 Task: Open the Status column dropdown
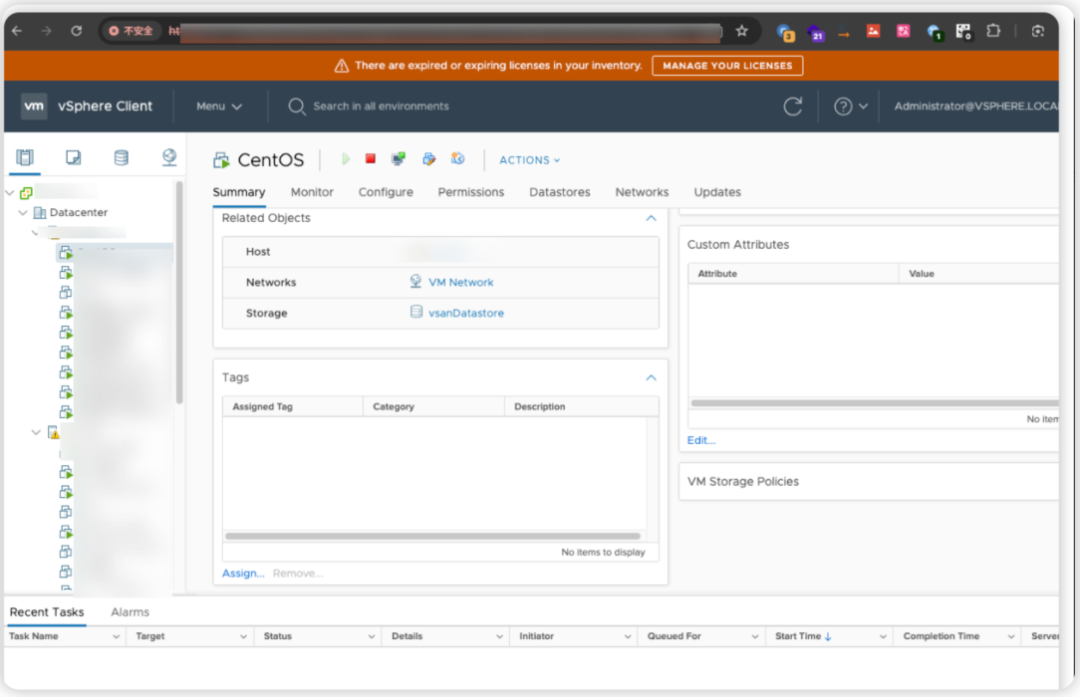(371, 636)
